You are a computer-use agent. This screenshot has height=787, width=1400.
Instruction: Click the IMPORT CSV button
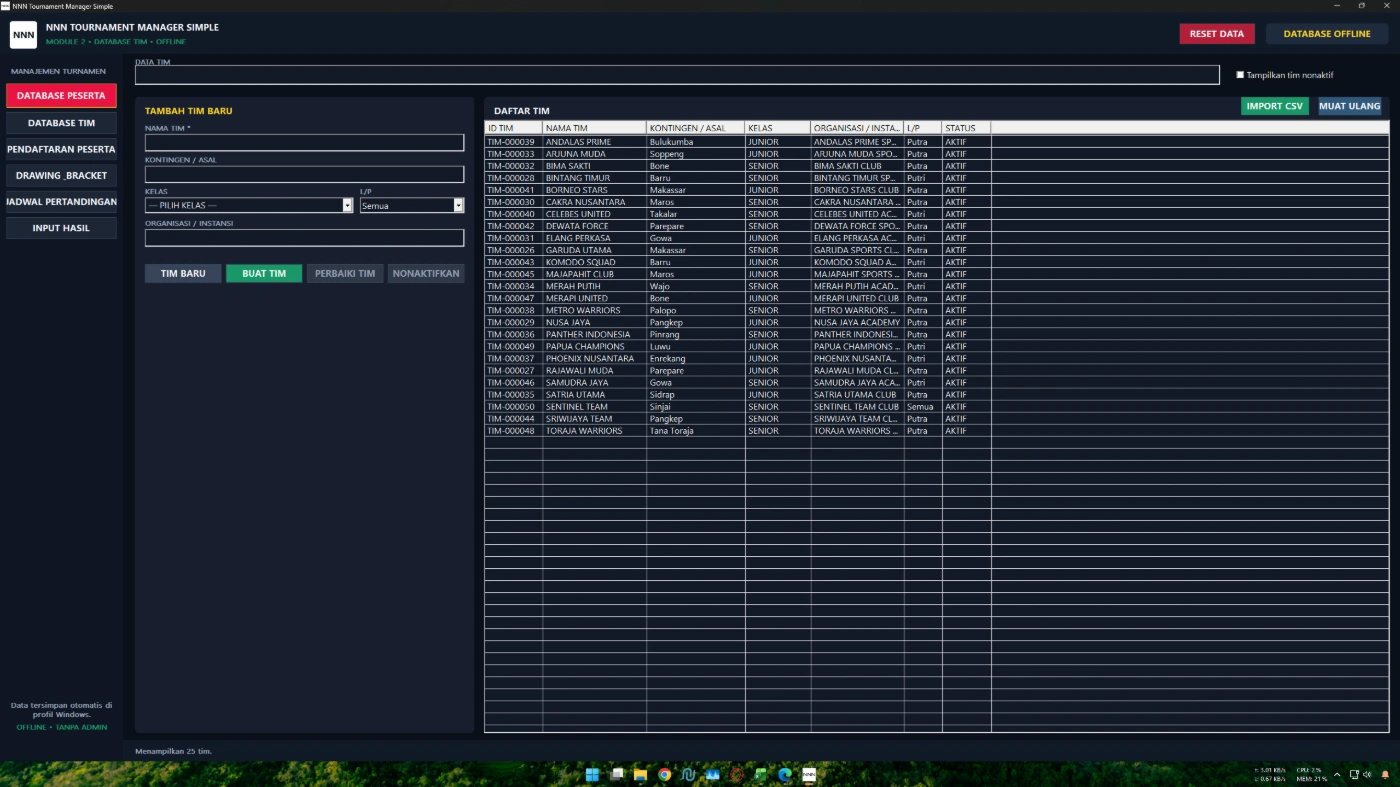[1275, 106]
